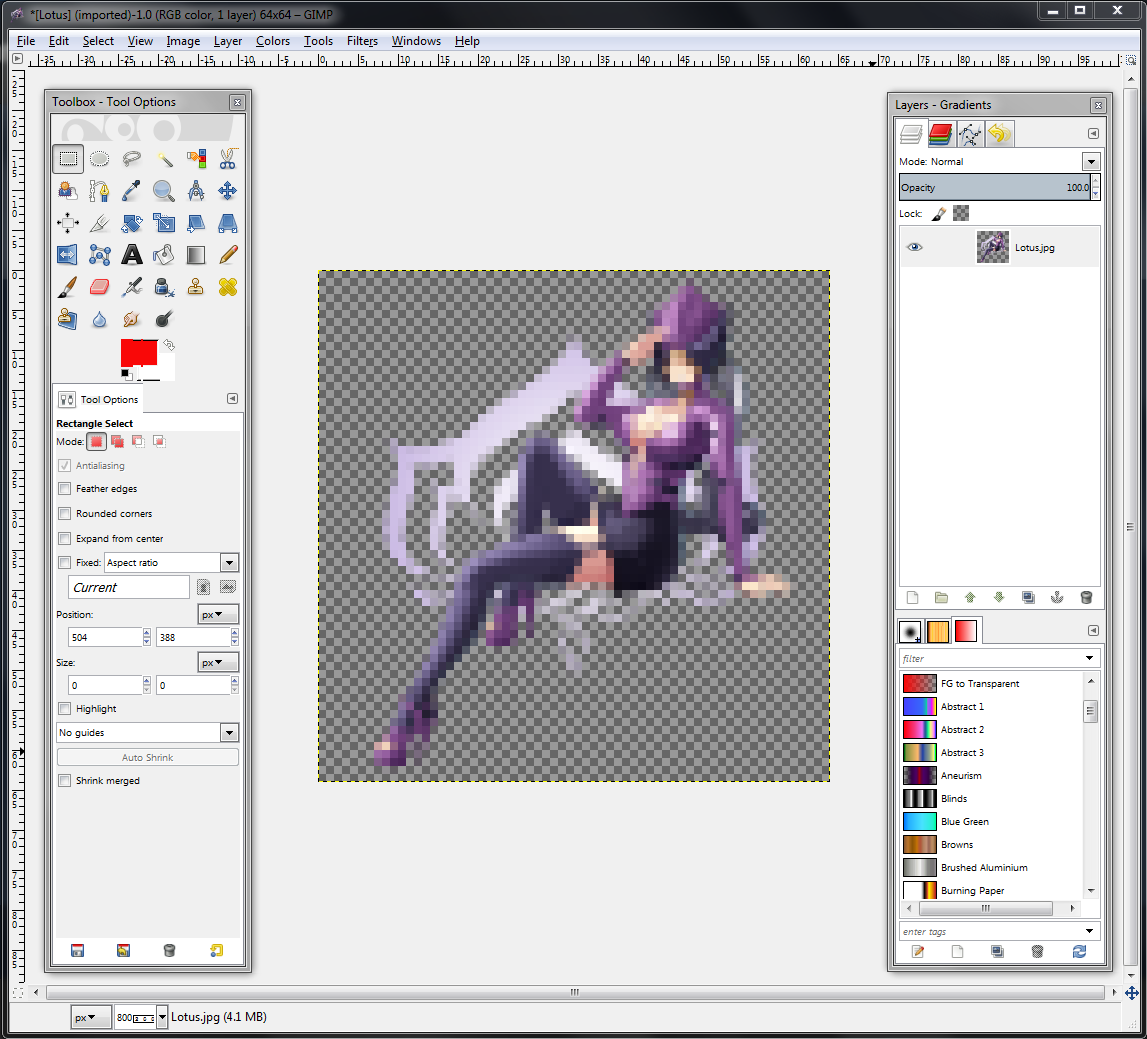Select the Foreground Select tool
The width and height of the screenshot is (1147, 1039).
point(68,191)
